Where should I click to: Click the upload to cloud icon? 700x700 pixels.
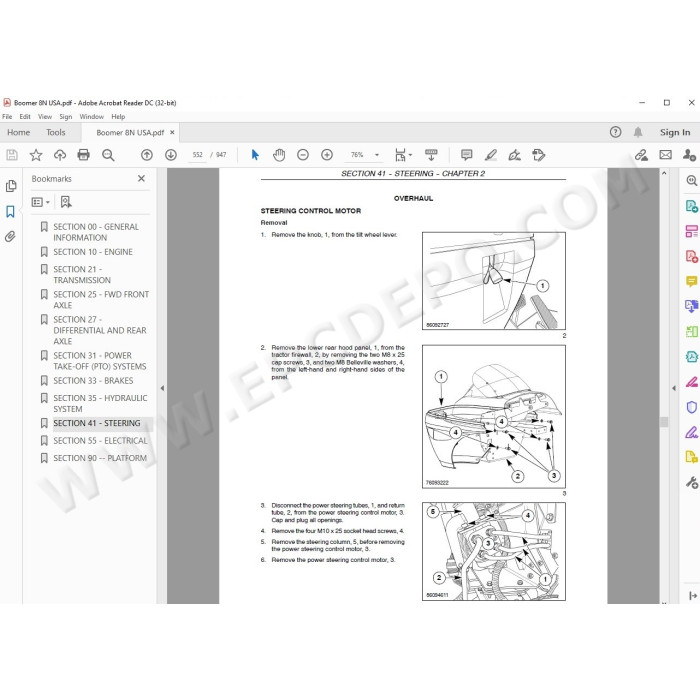click(x=60, y=155)
